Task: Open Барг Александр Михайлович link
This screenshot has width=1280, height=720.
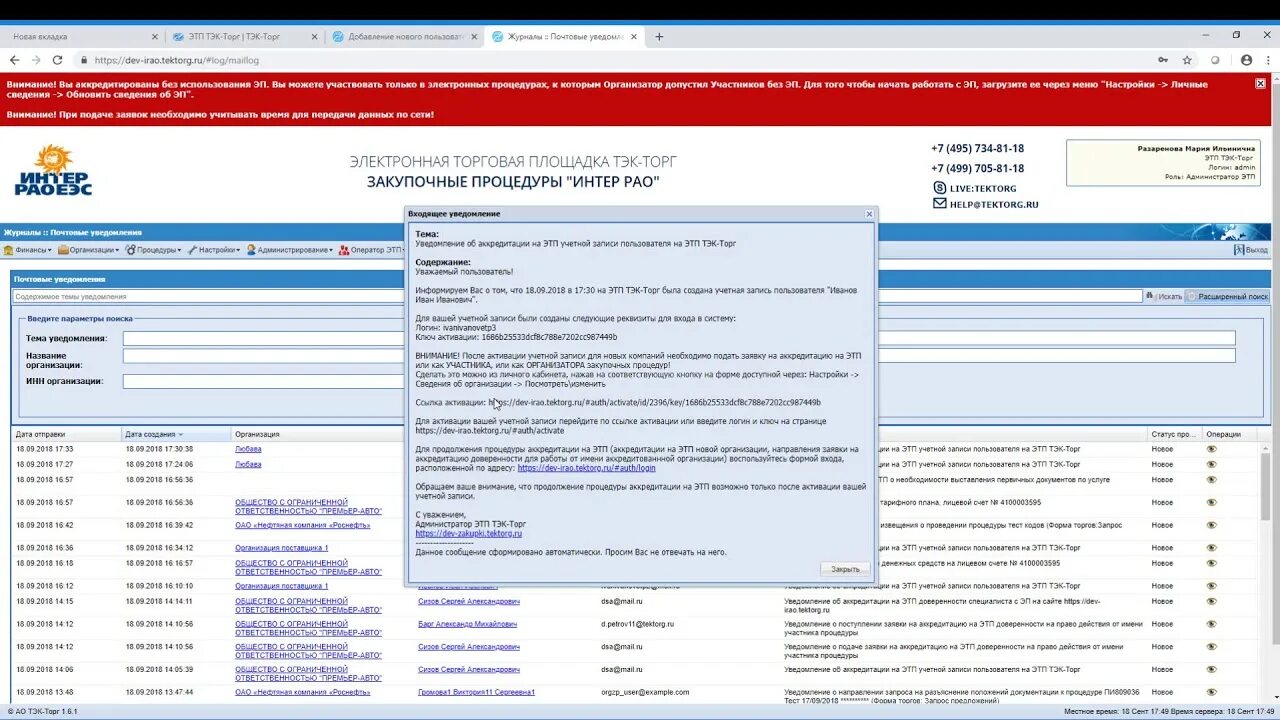Action: (x=467, y=624)
